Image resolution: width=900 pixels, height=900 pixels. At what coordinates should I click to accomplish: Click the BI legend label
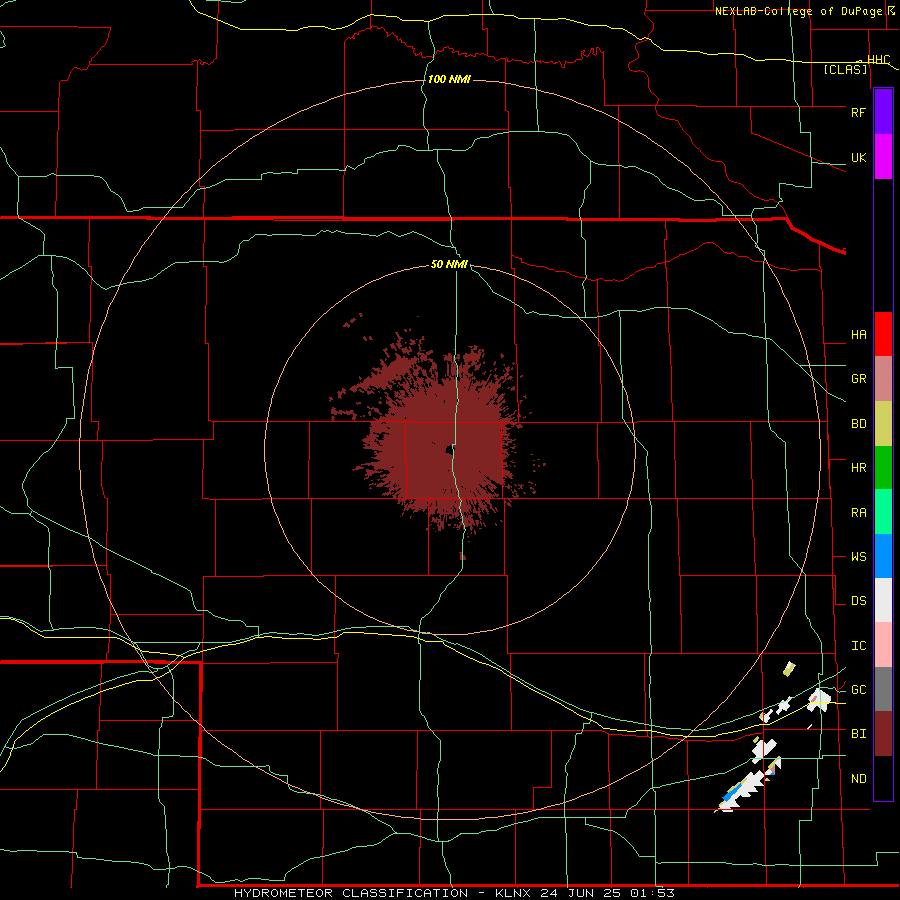pos(858,734)
